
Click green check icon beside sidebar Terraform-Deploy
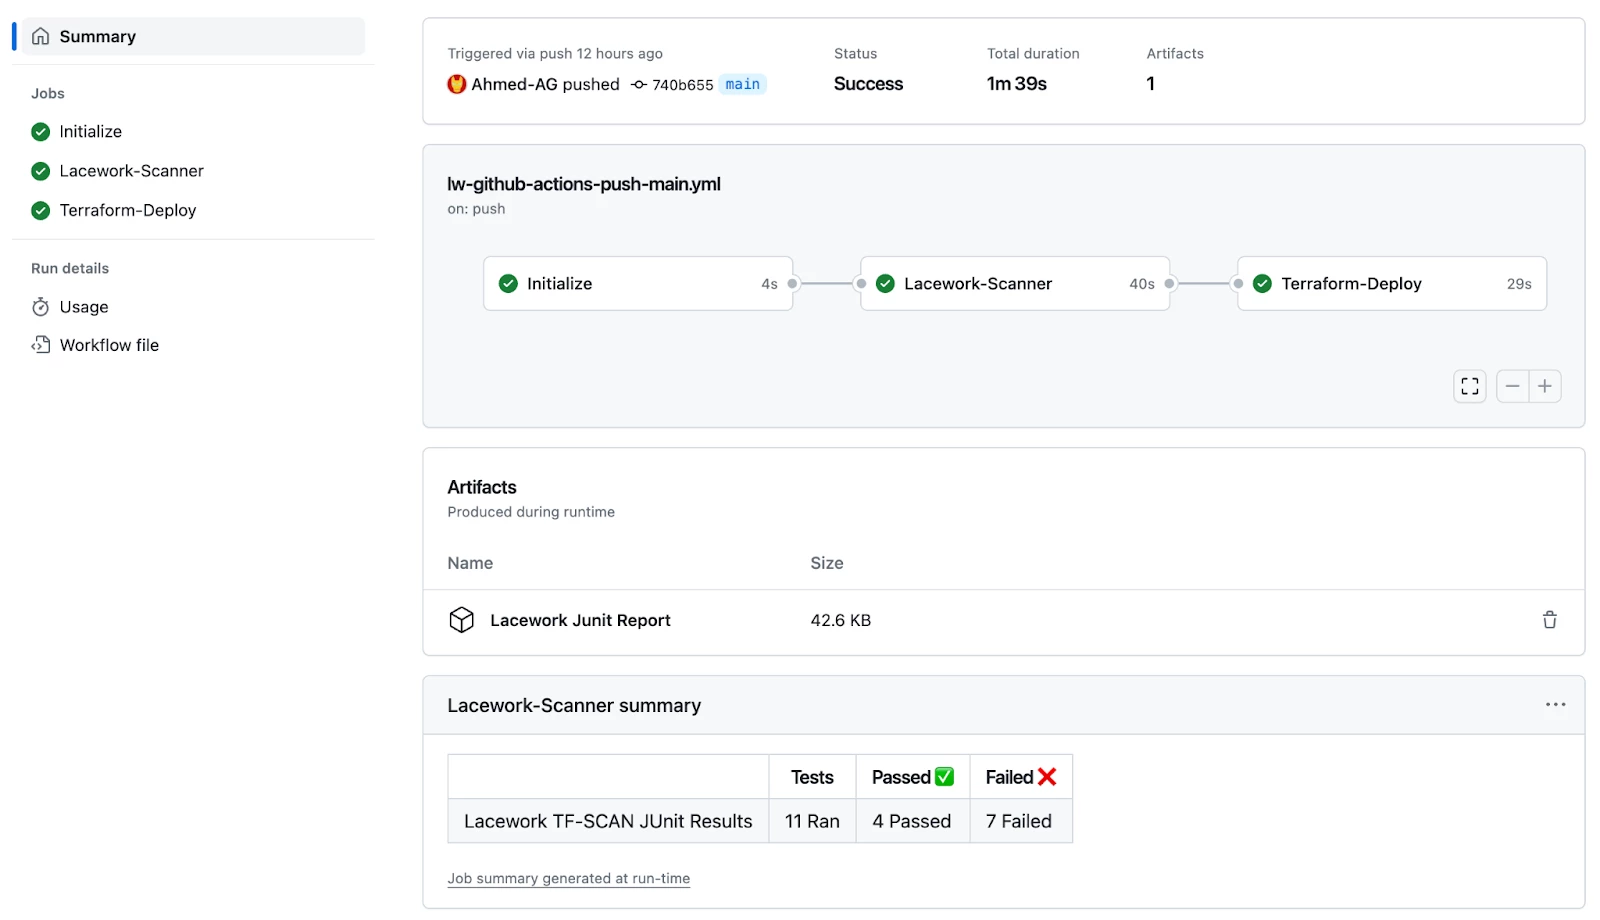coord(40,210)
